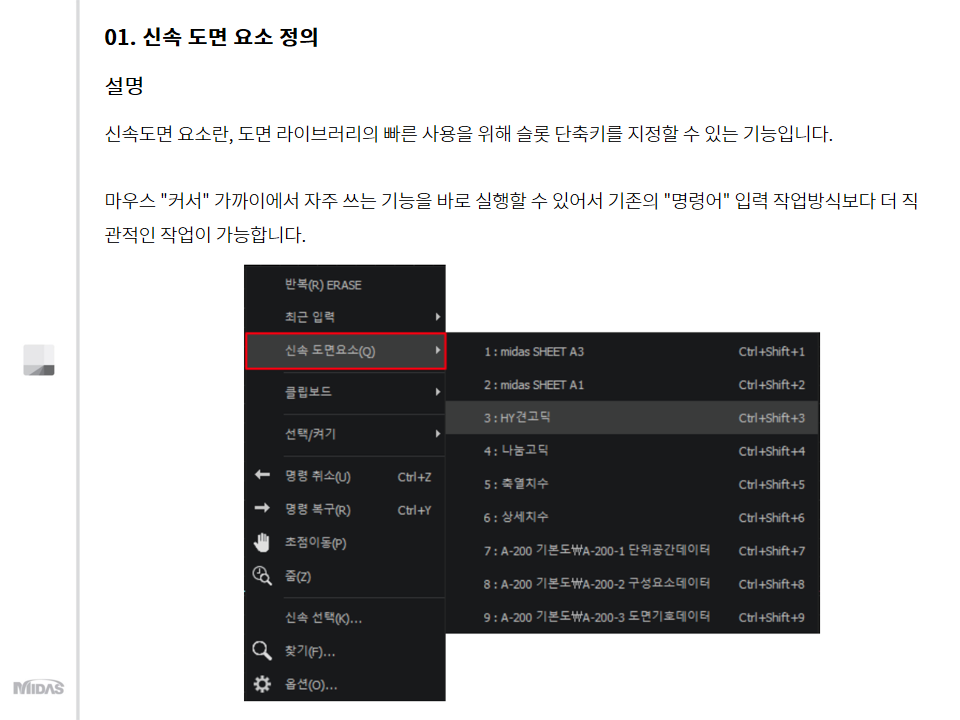Click the MIDAS logo
The height and width of the screenshot is (720, 960).
coord(39,687)
